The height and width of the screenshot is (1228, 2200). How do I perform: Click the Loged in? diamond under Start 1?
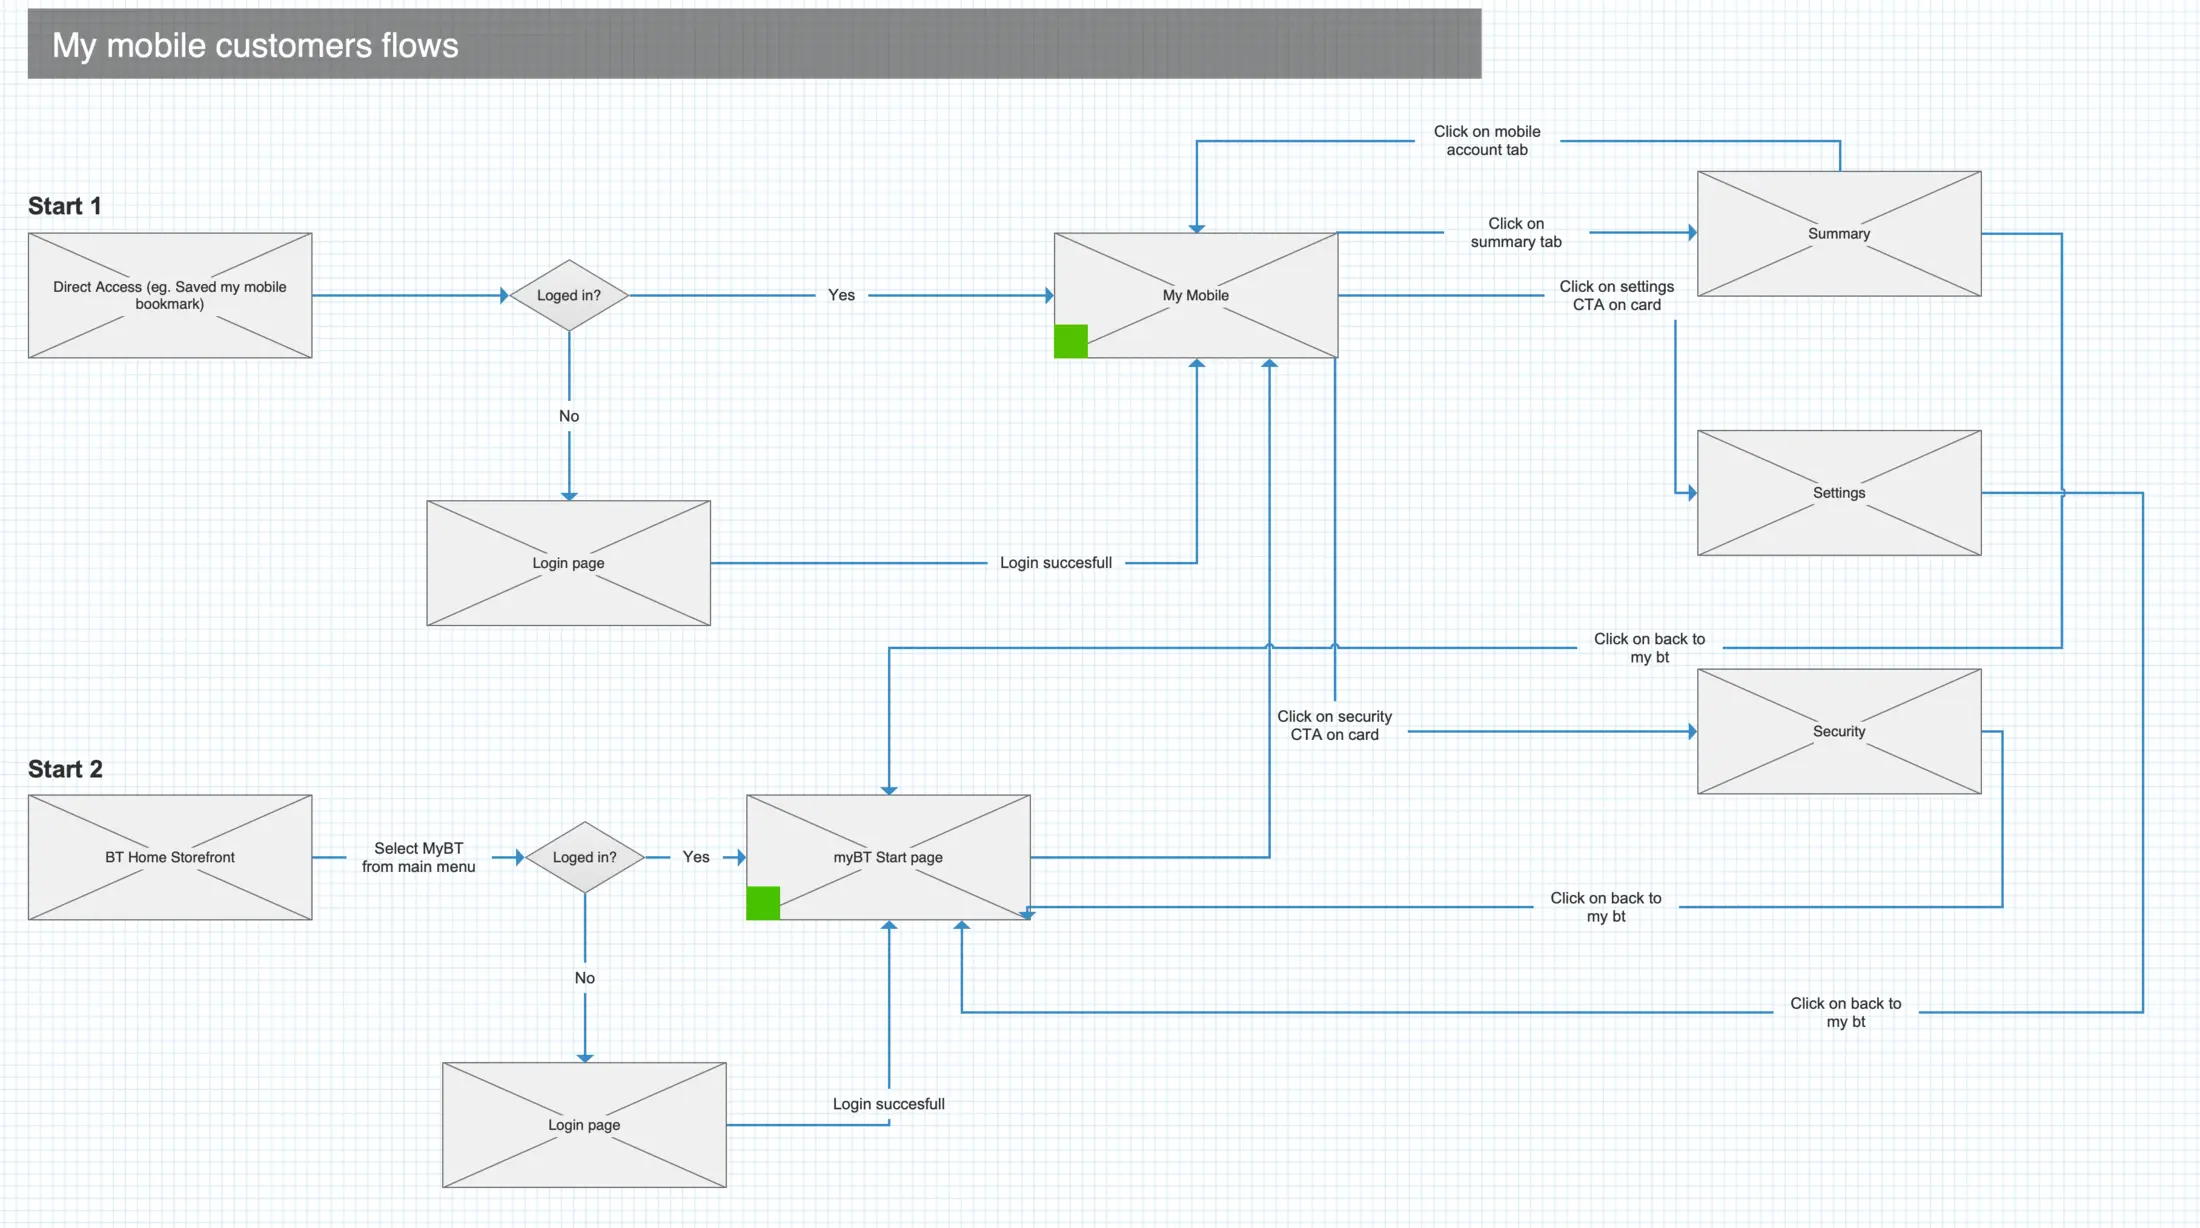tap(569, 295)
